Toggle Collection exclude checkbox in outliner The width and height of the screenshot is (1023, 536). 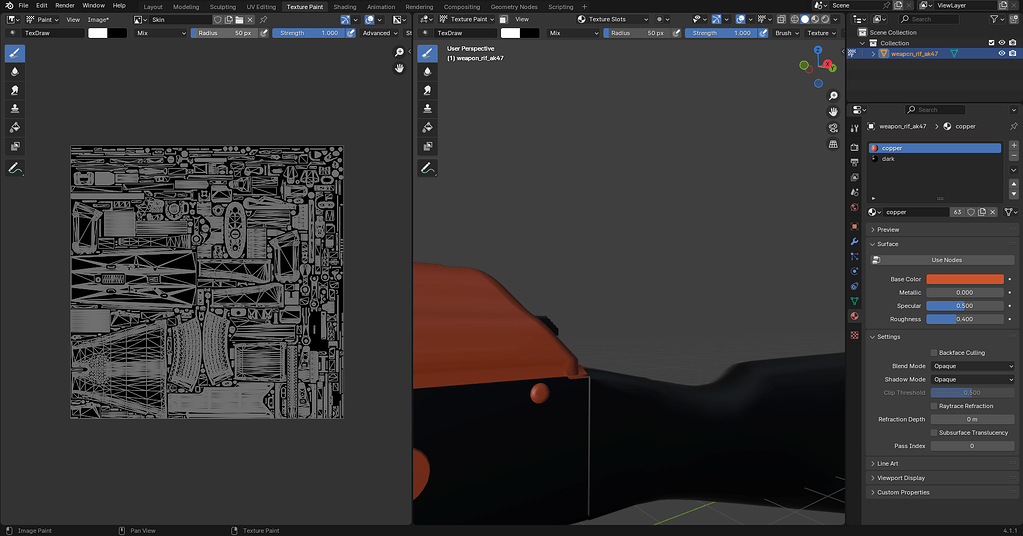tap(992, 43)
